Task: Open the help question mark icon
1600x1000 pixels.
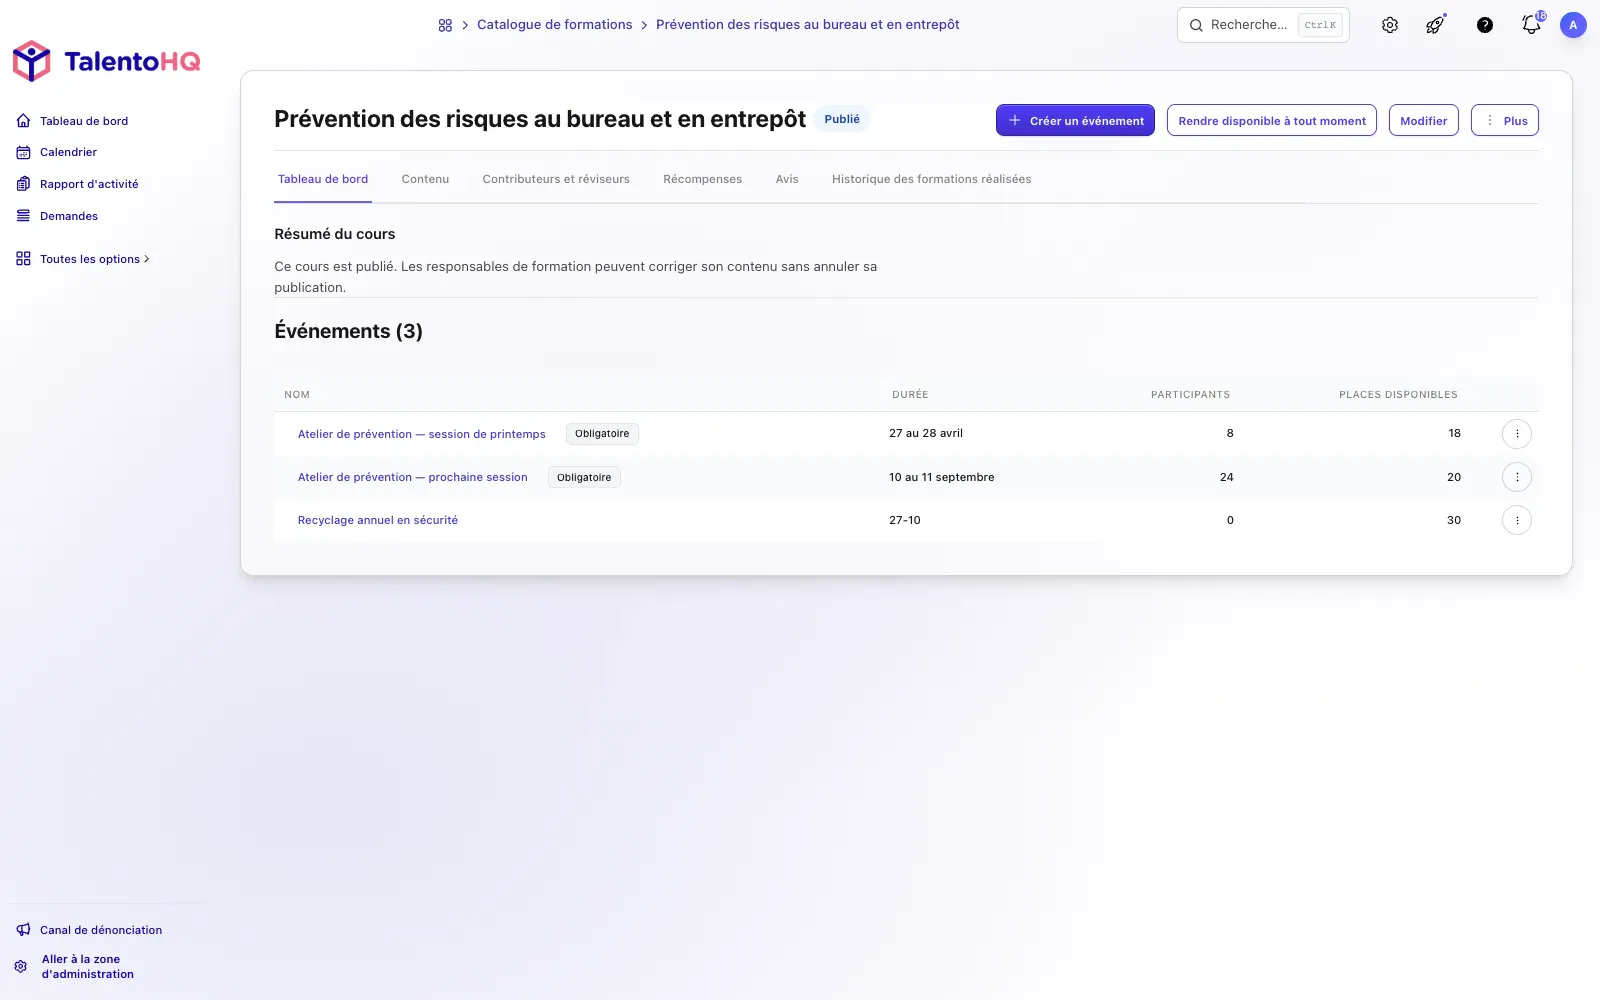Action: coord(1485,25)
